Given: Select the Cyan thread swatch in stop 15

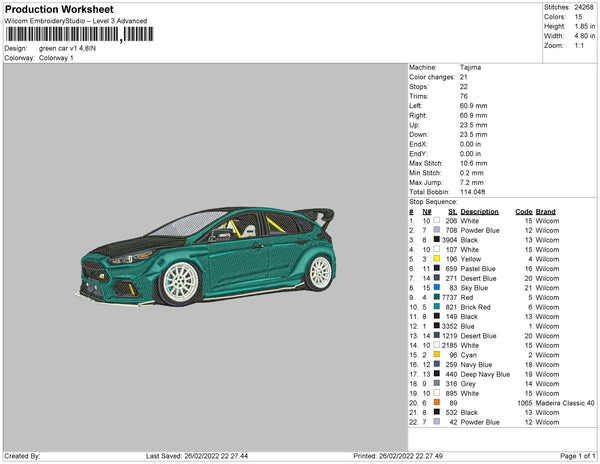Looking at the screenshot, I should (x=437, y=354).
